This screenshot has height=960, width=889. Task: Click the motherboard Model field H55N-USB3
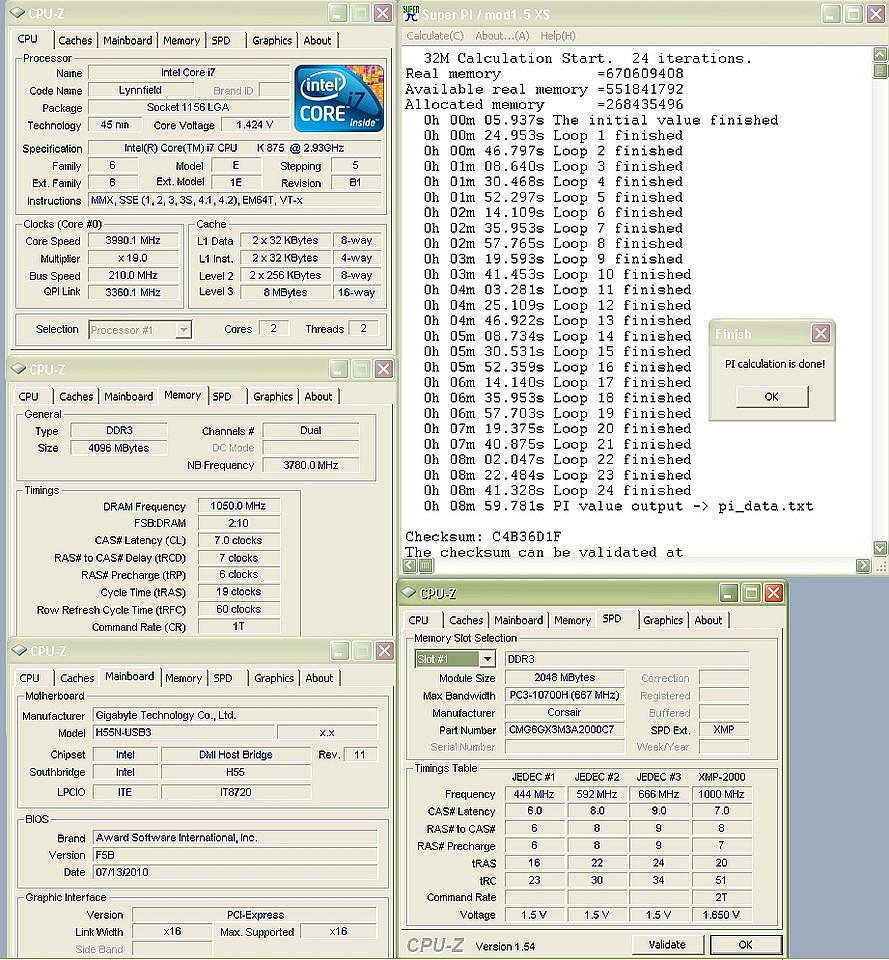coord(184,732)
